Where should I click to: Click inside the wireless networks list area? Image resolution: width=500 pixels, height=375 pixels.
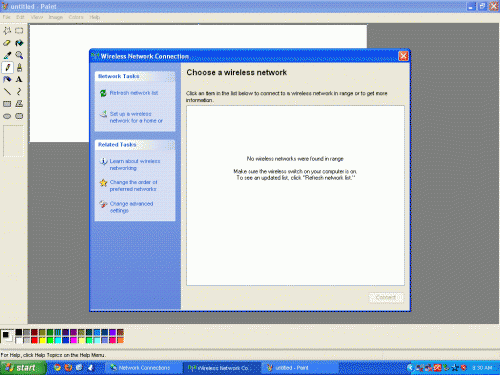(295, 195)
